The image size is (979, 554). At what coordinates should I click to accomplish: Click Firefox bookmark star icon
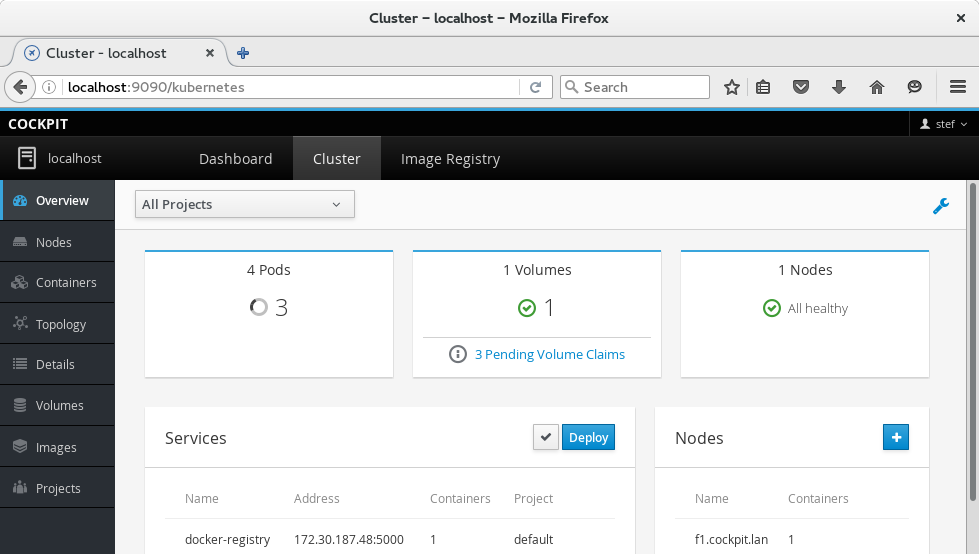pos(731,87)
